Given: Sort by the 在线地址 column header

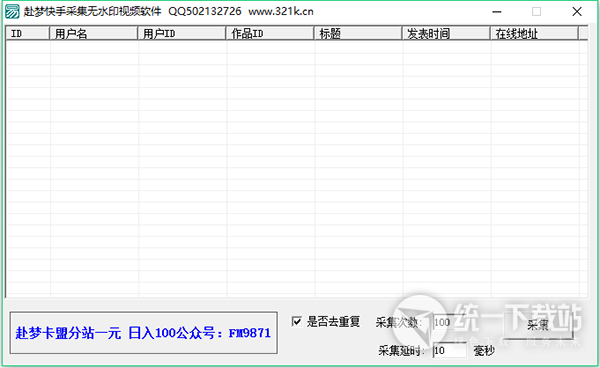Looking at the screenshot, I should point(534,34).
